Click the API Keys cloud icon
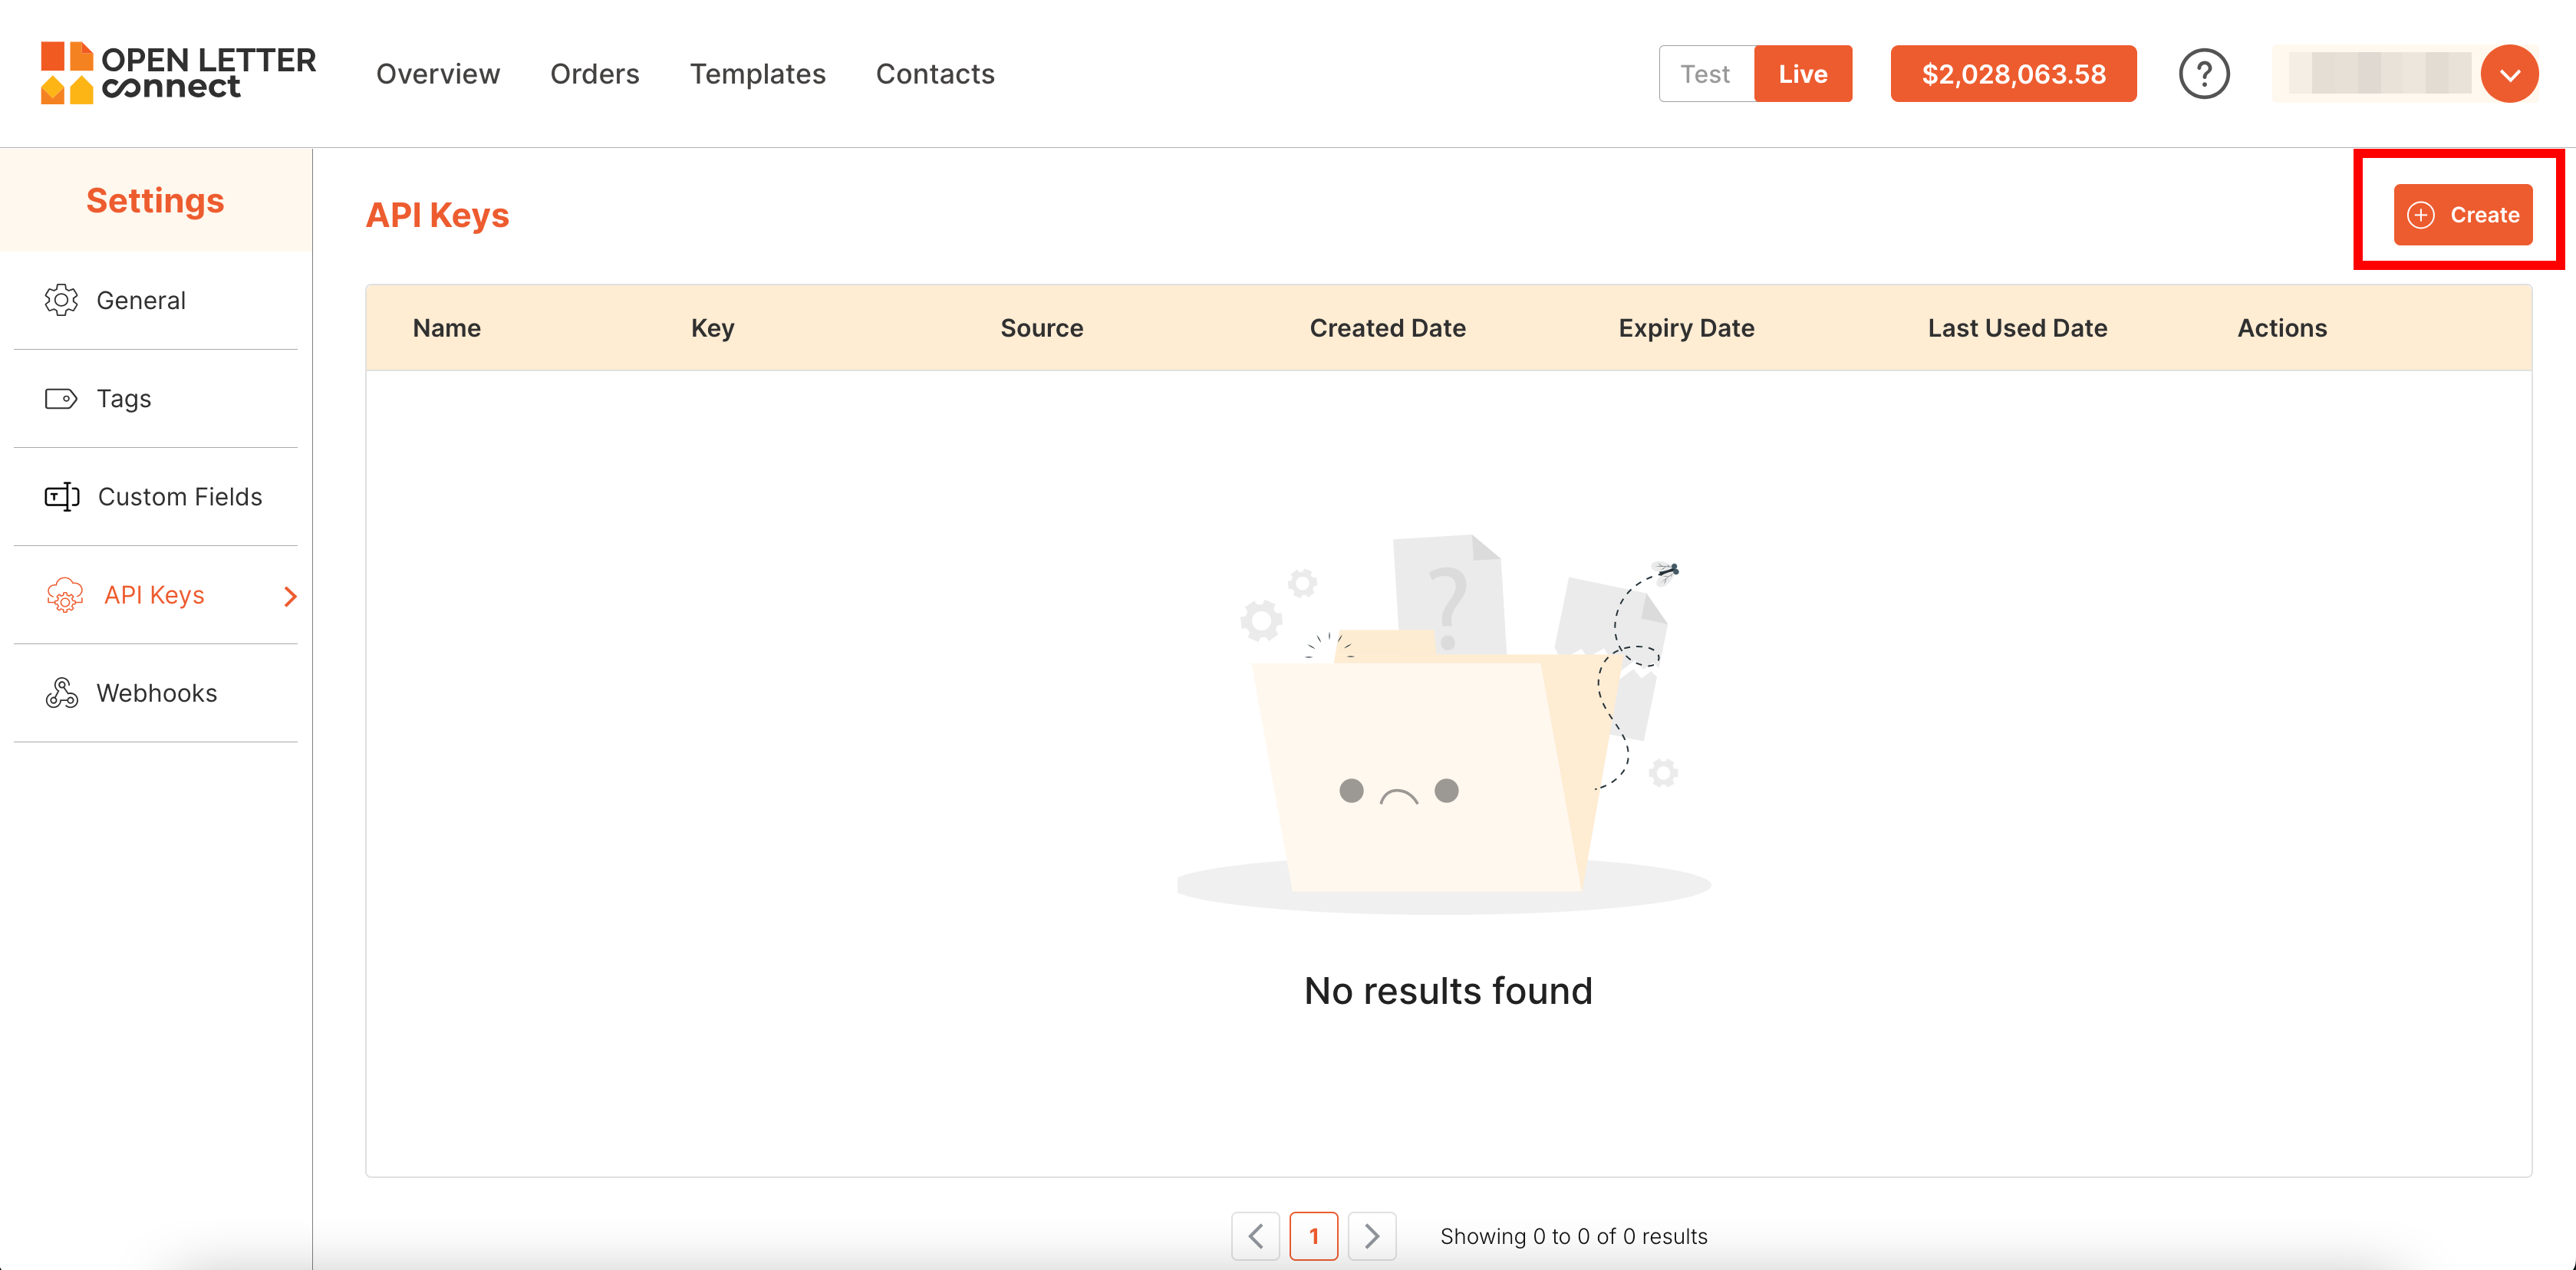 point(65,595)
